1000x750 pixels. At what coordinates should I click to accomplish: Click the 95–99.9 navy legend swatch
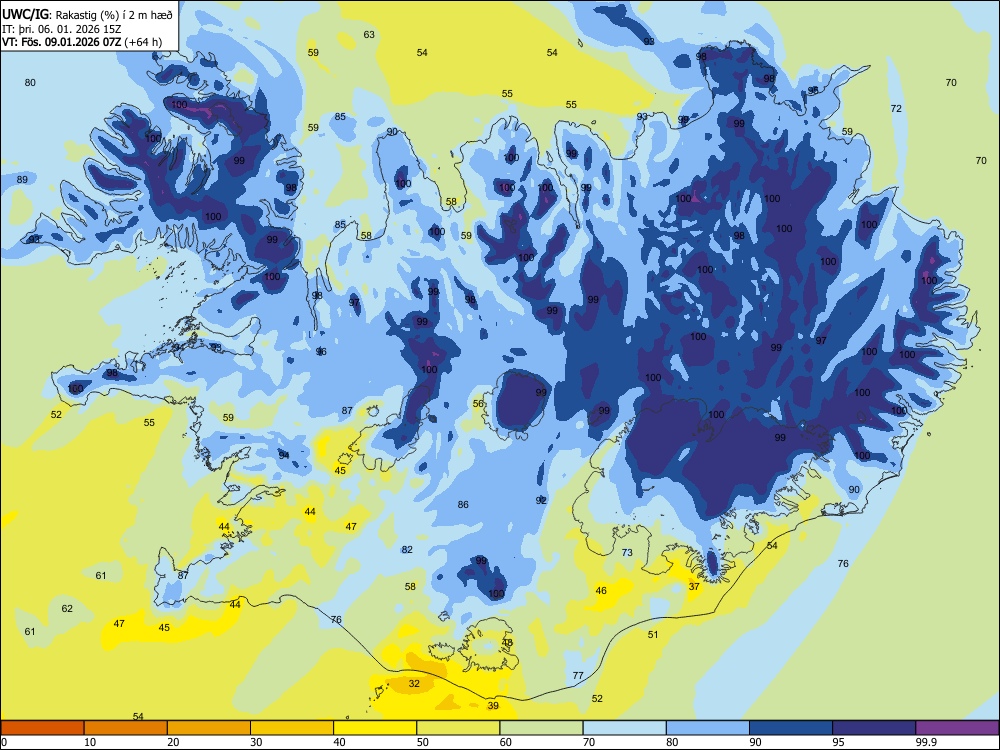coord(874,728)
